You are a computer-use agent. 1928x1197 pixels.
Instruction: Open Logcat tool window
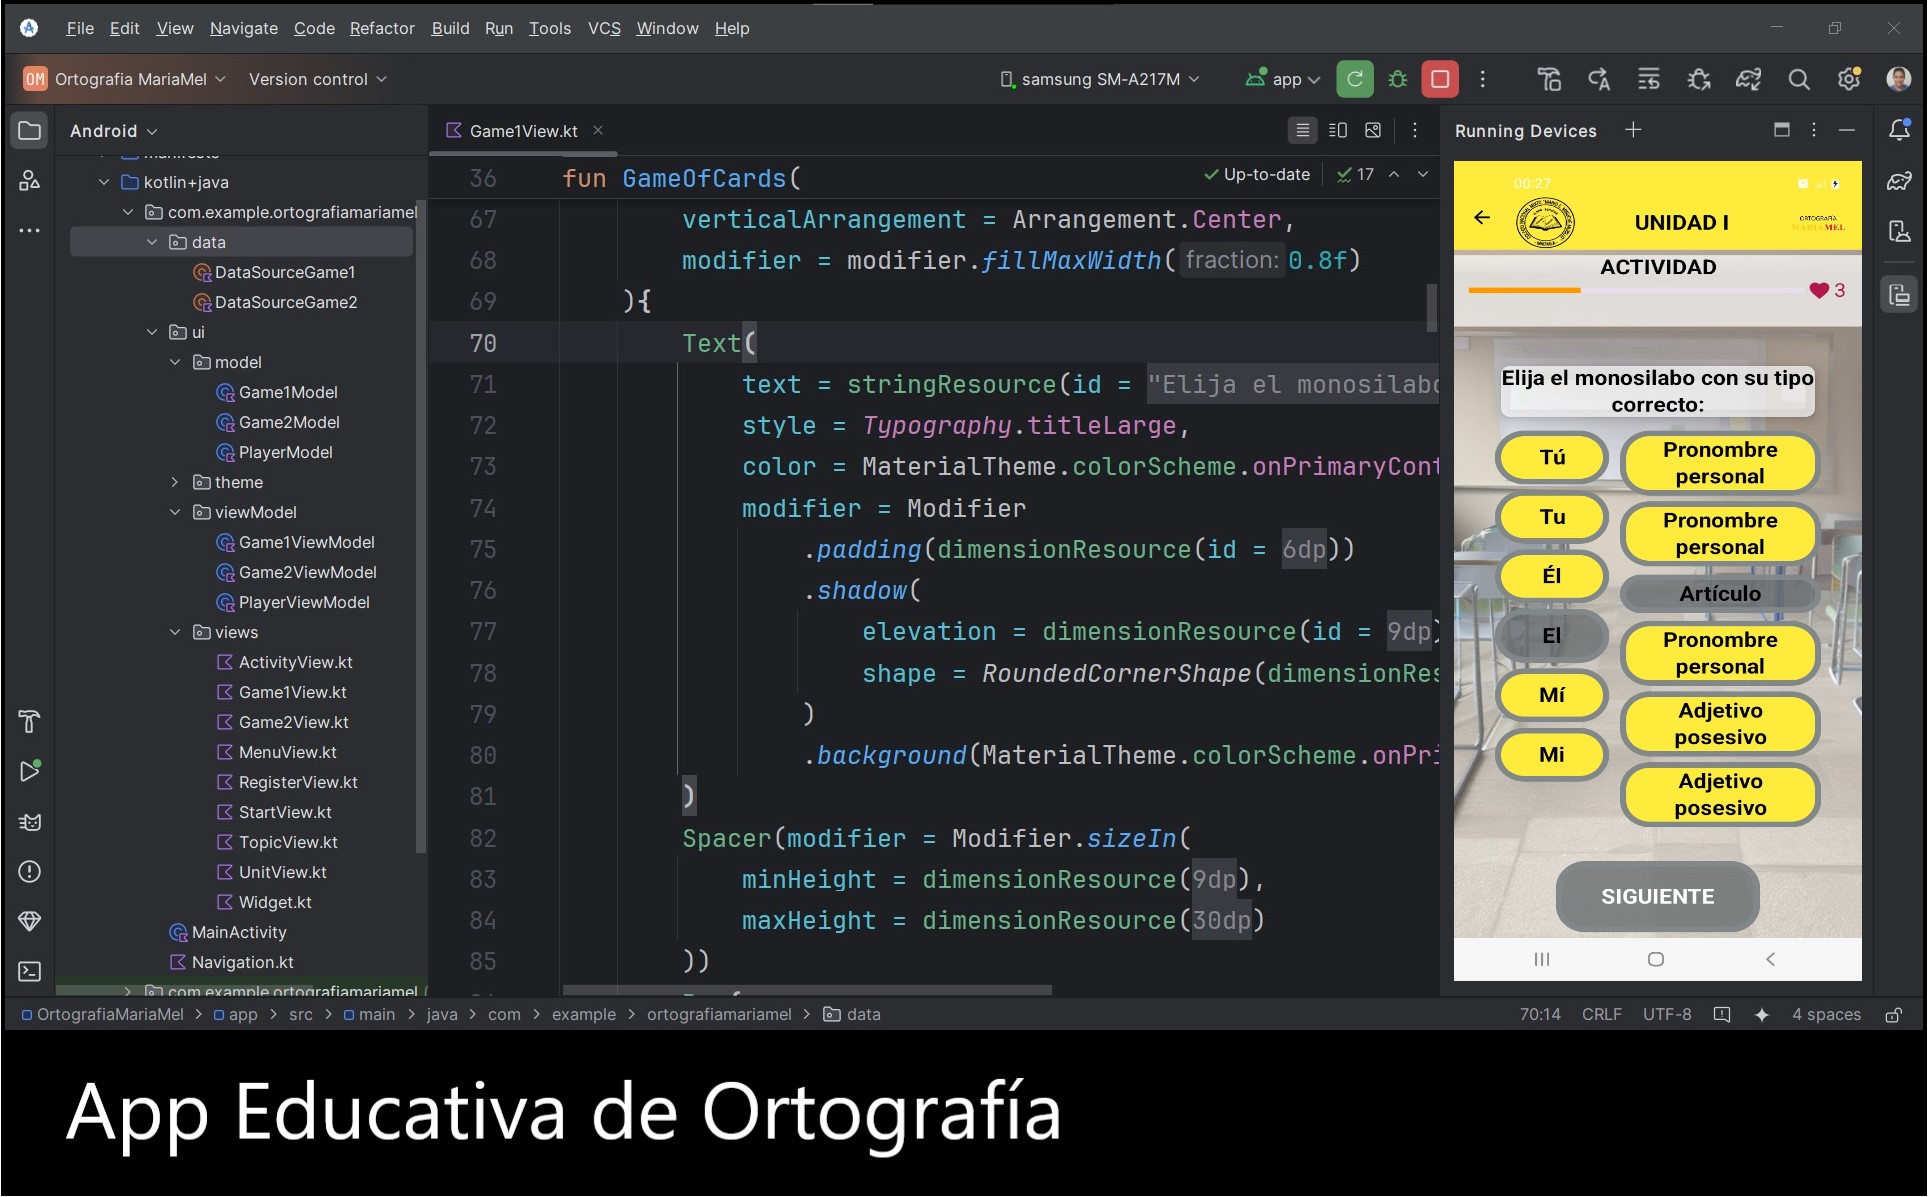click(29, 822)
